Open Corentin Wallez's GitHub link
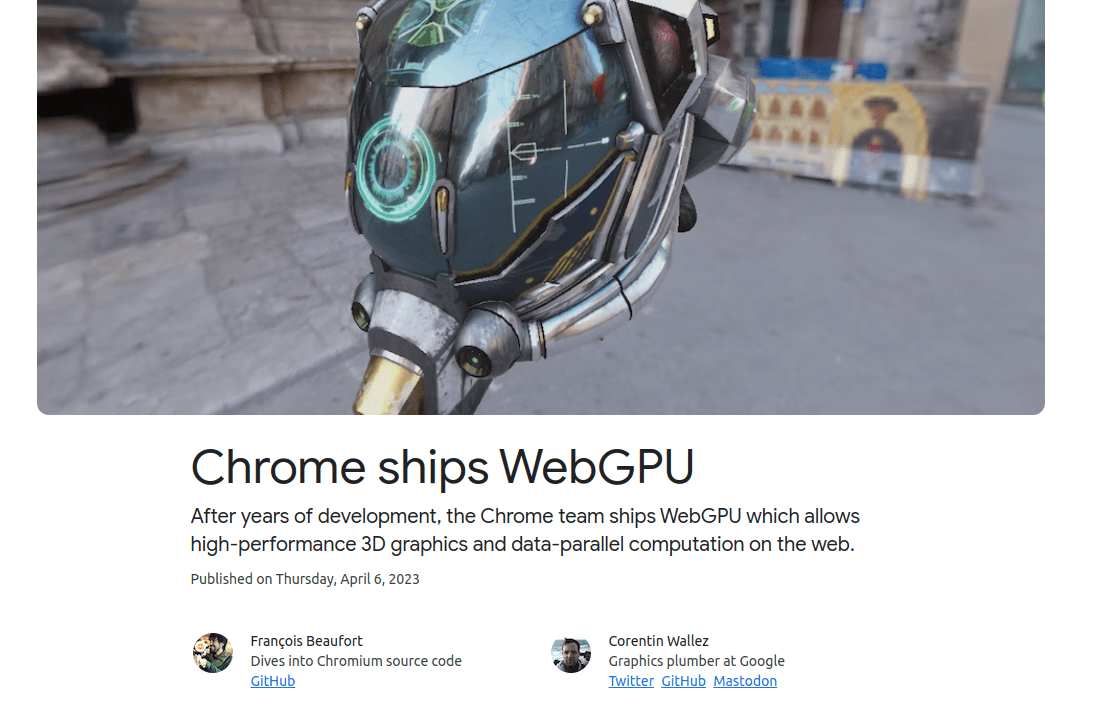 pyautogui.click(x=683, y=681)
